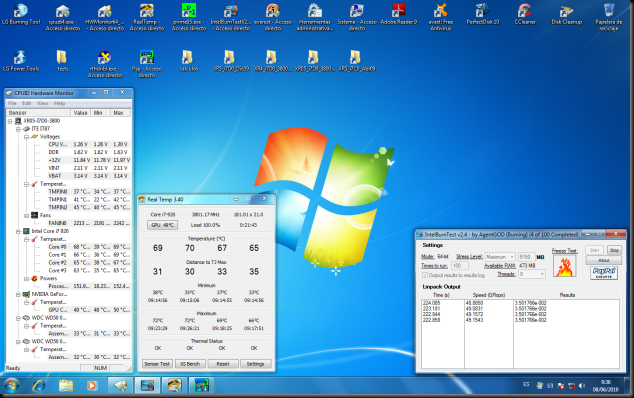Select the avast! Free Antivirus icon
The height and width of the screenshot is (398, 634).
tap(441, 18)
